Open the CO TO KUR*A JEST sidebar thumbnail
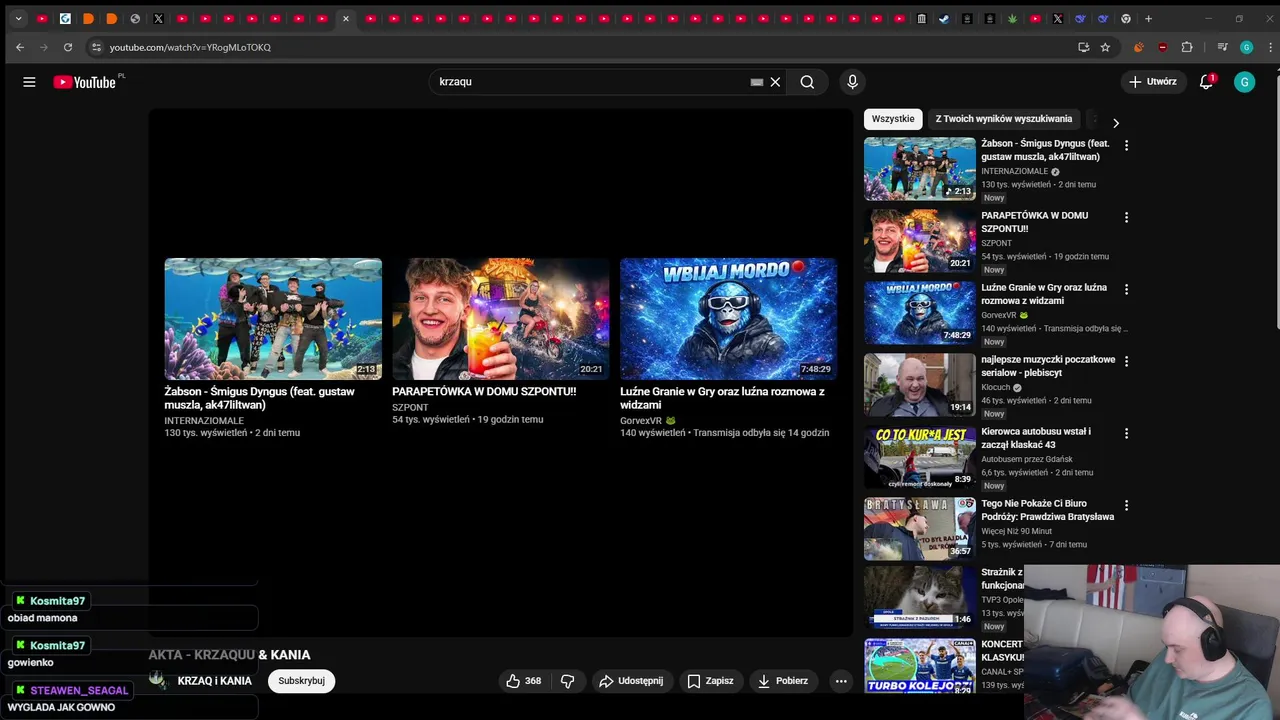Image resolution: width=1280 pixels, height=720 pixels. 920,456
